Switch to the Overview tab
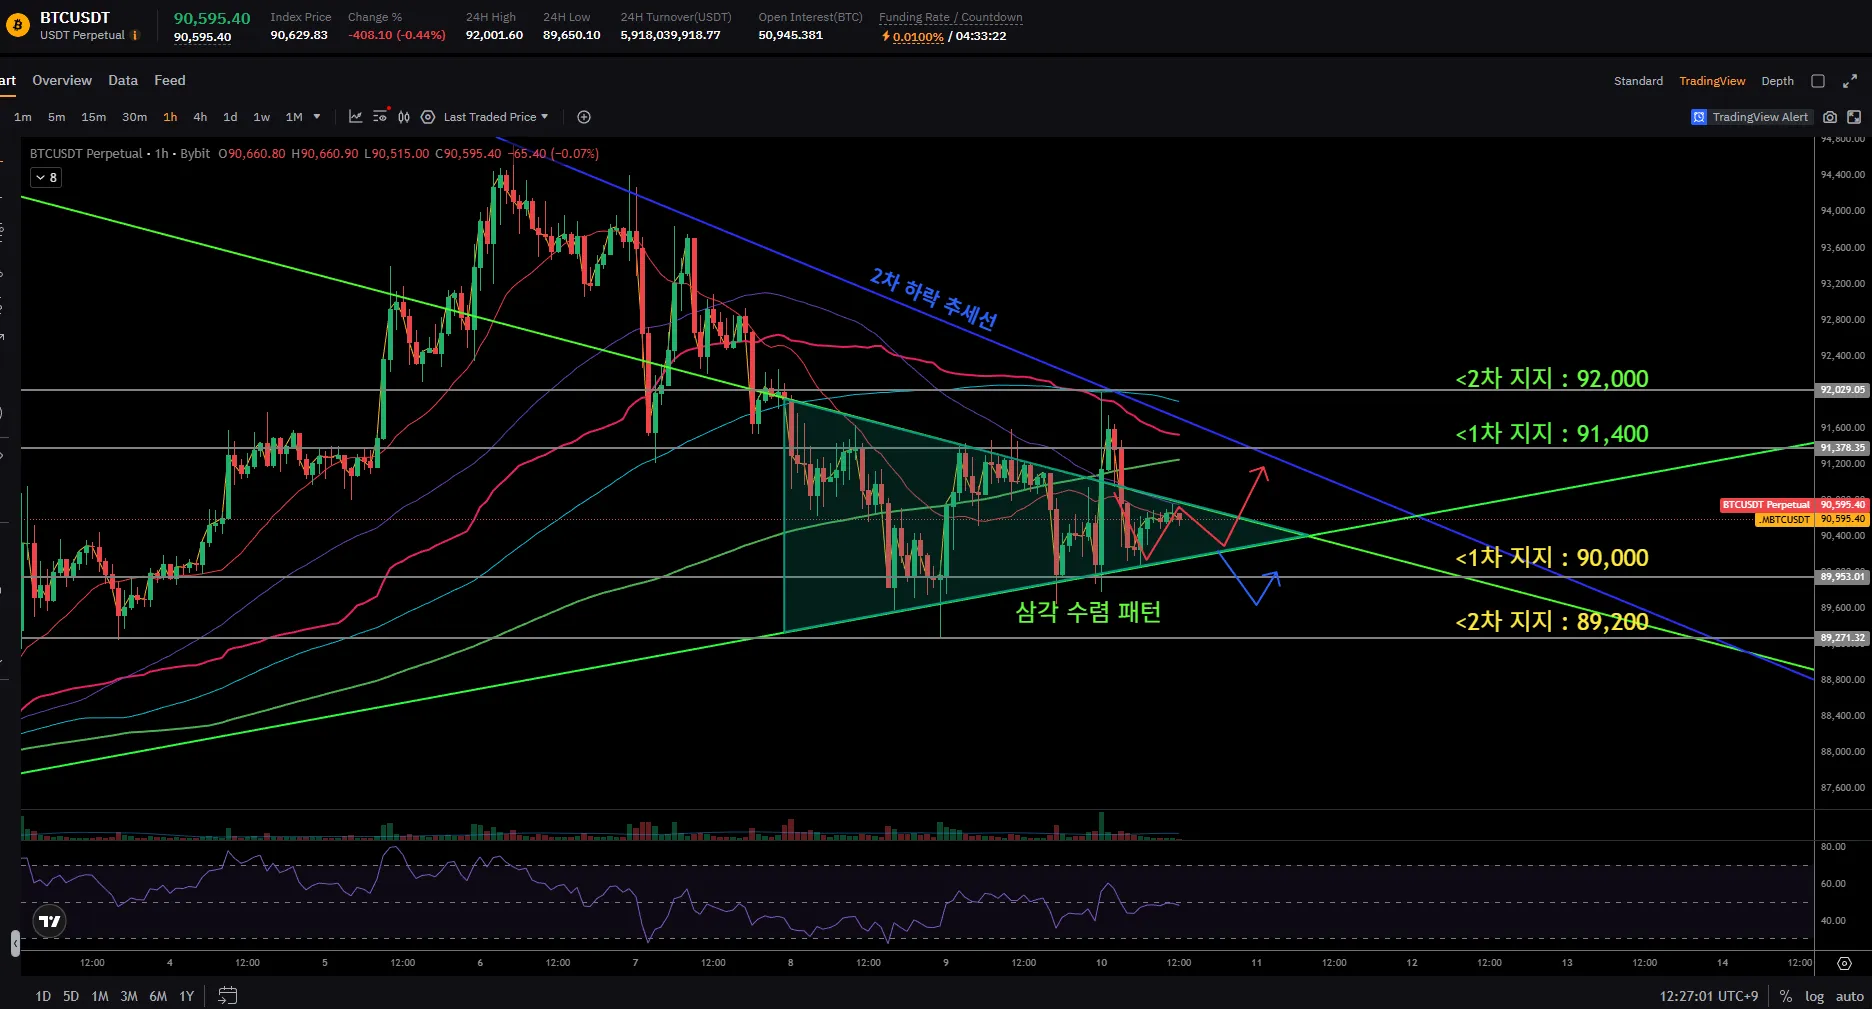This screenshot has width=1872, height=1009. click(62, 80)
